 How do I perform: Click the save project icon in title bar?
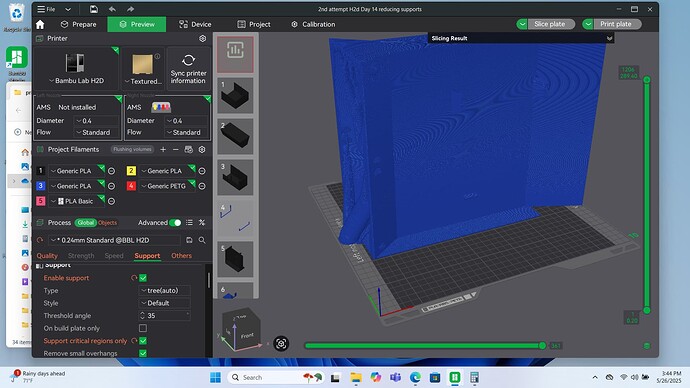pyautogui.click(x=93, y=9)
